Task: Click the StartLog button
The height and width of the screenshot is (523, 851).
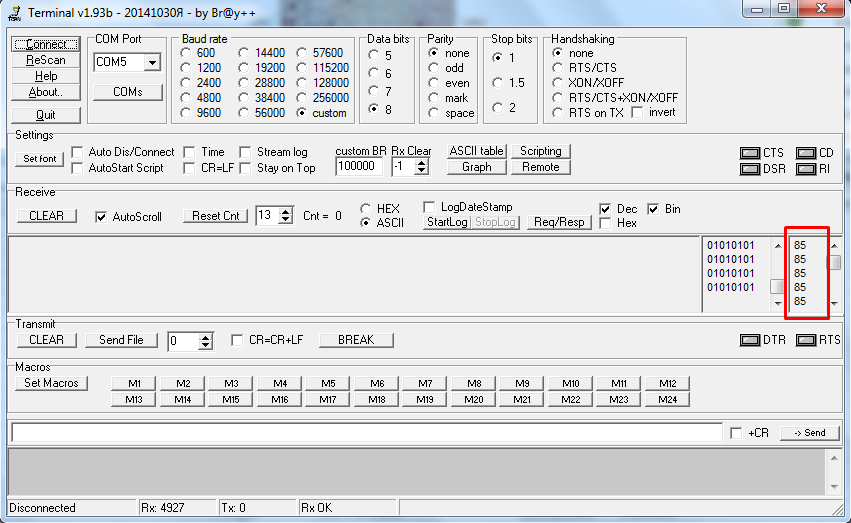Action: point(447,222)
